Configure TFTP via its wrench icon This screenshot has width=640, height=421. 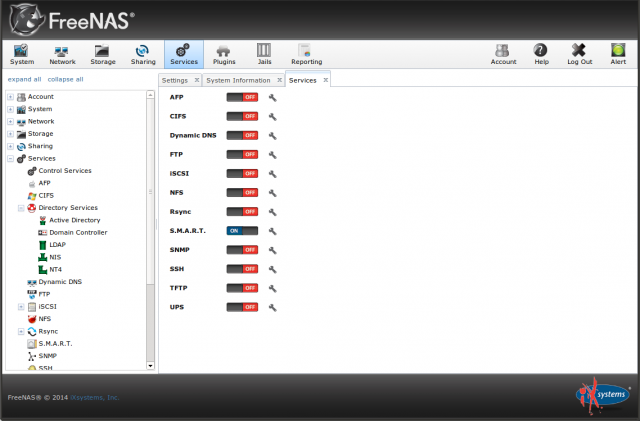tap(273, 288)
